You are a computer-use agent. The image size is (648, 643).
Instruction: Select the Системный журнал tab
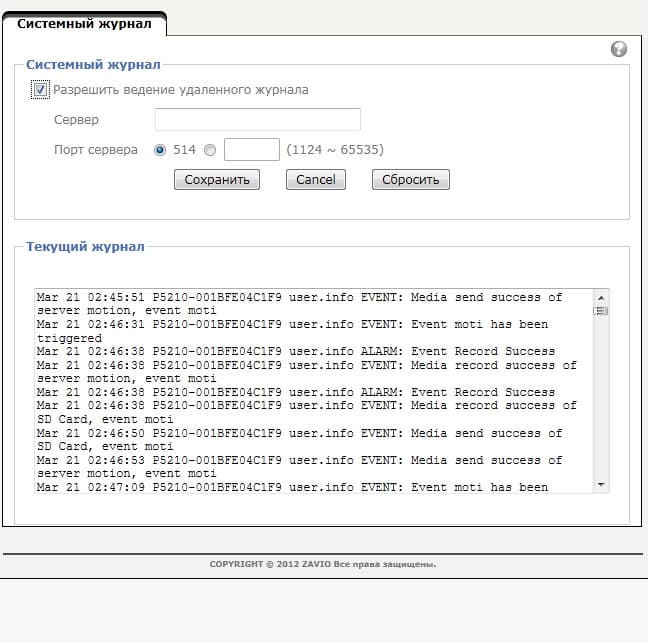[x=84, y=24]
